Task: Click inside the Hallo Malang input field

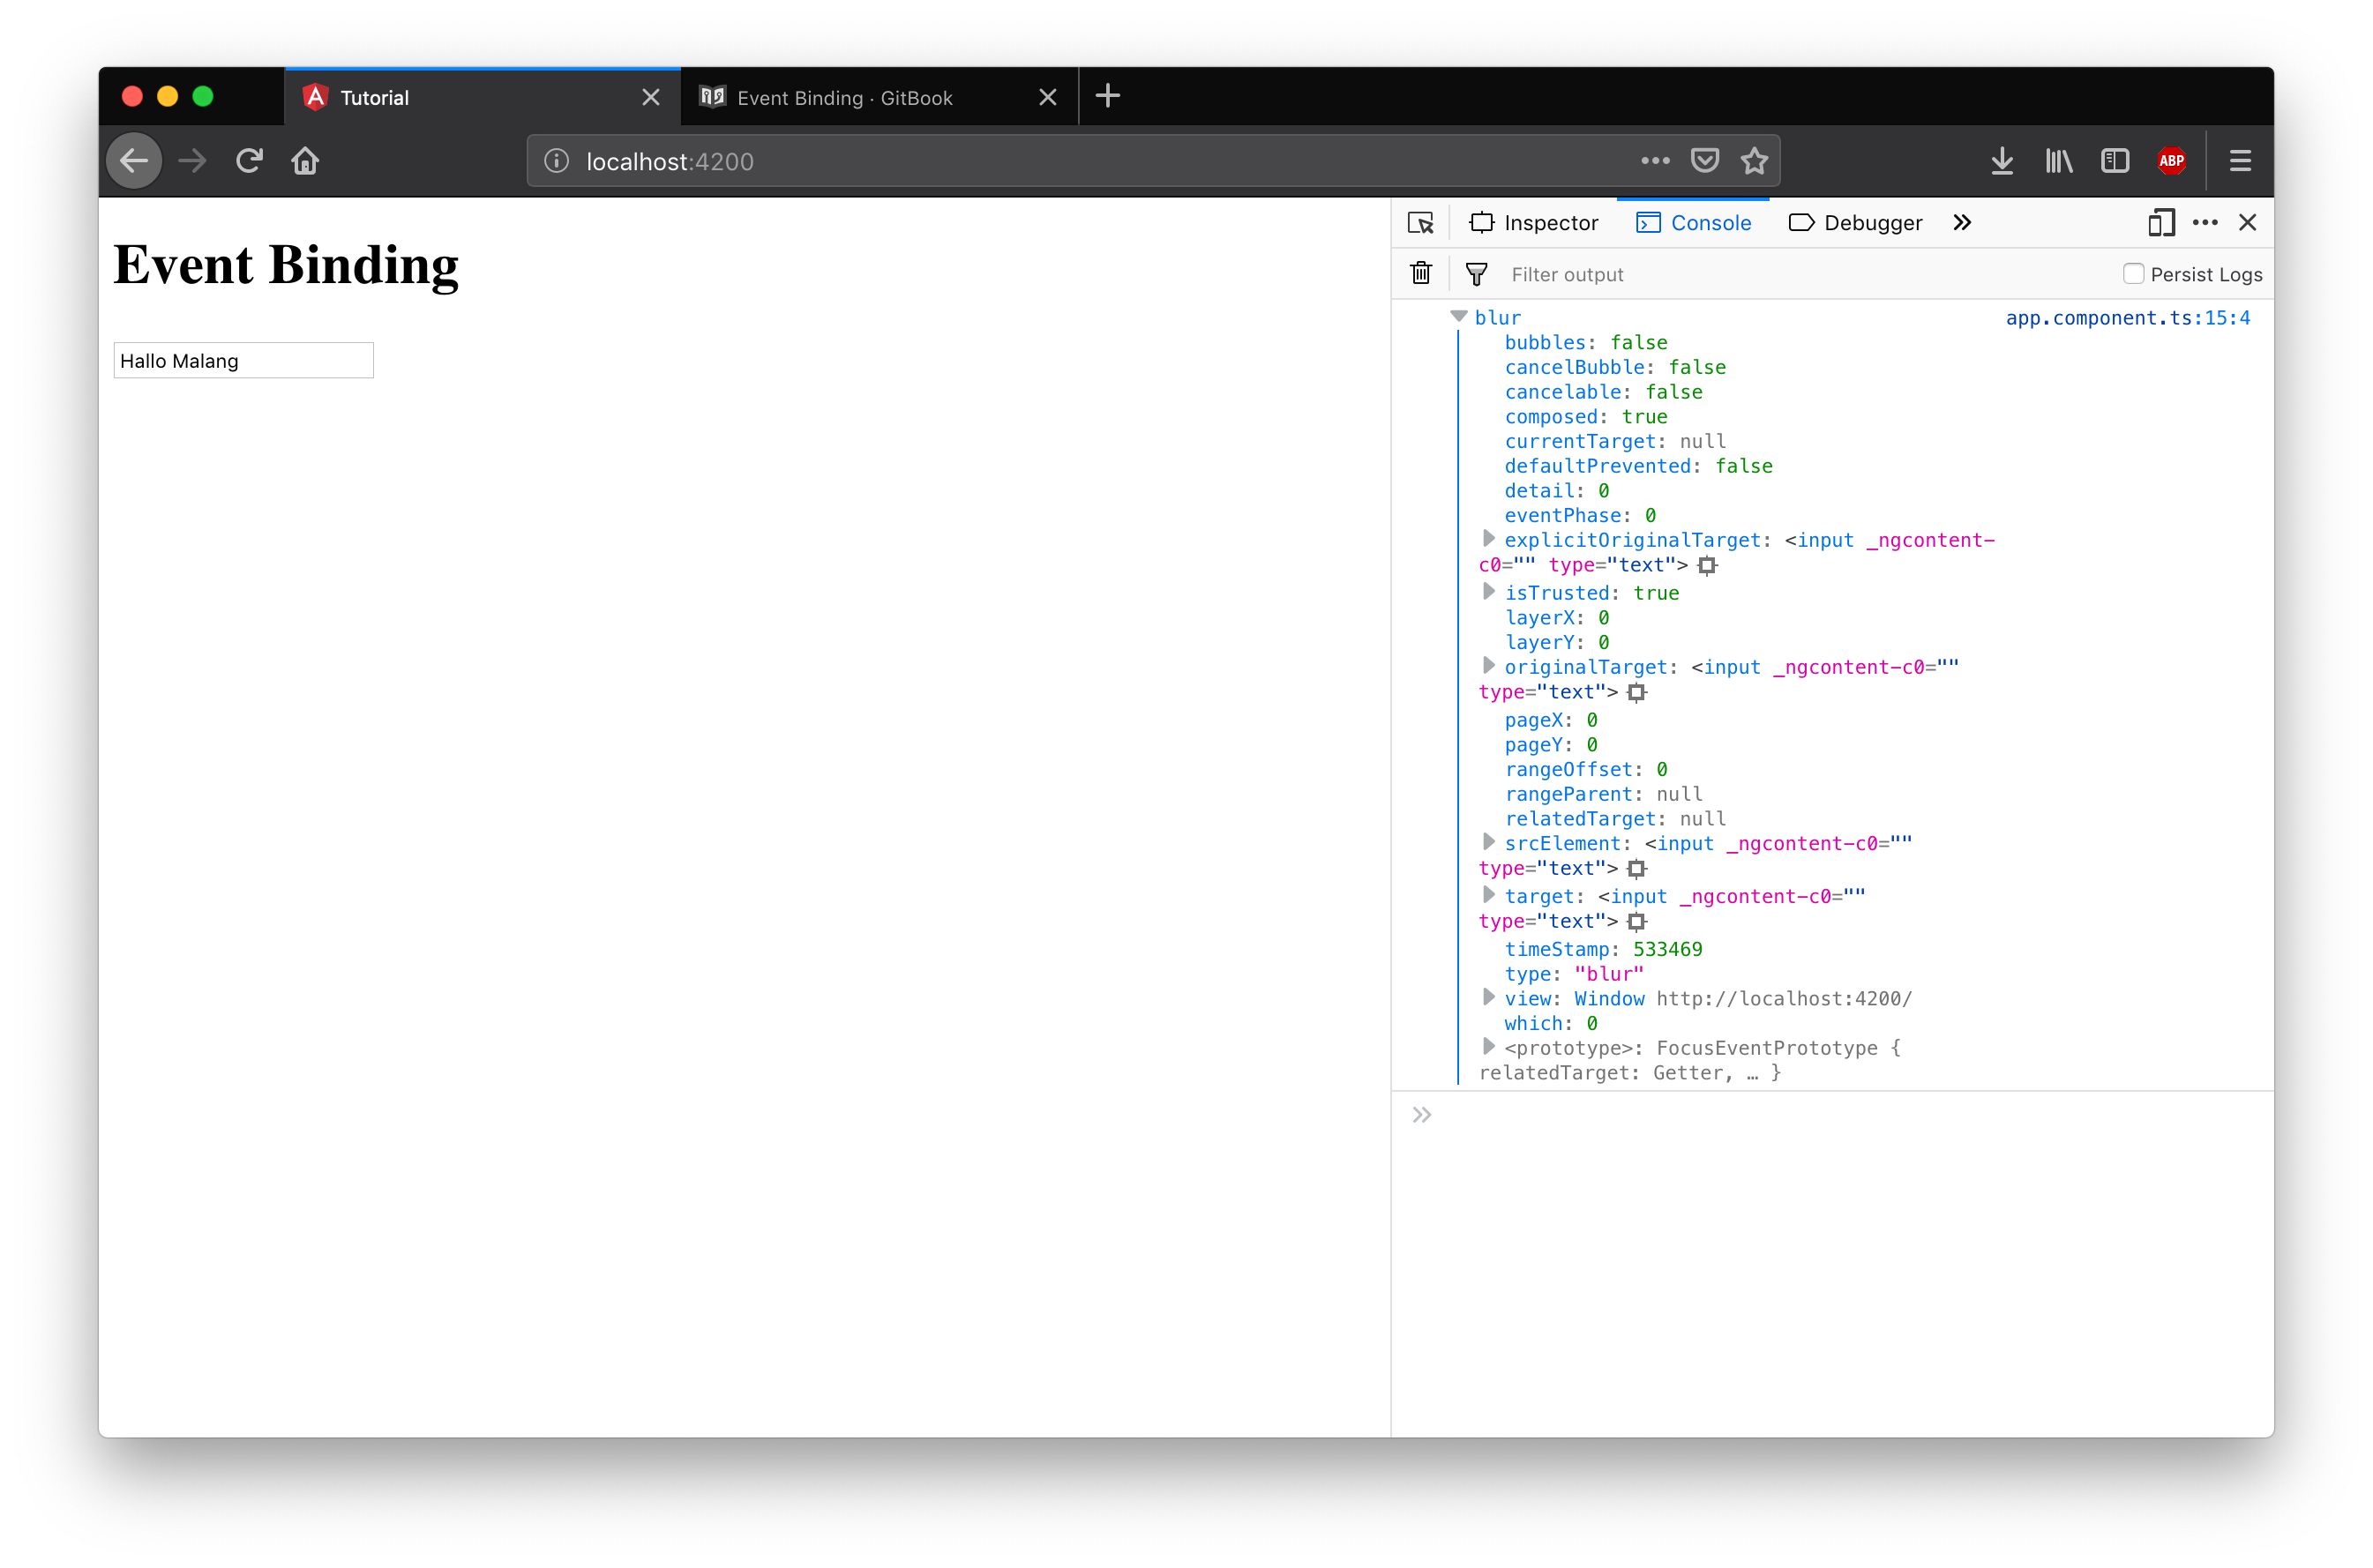Action: [245, 361]
